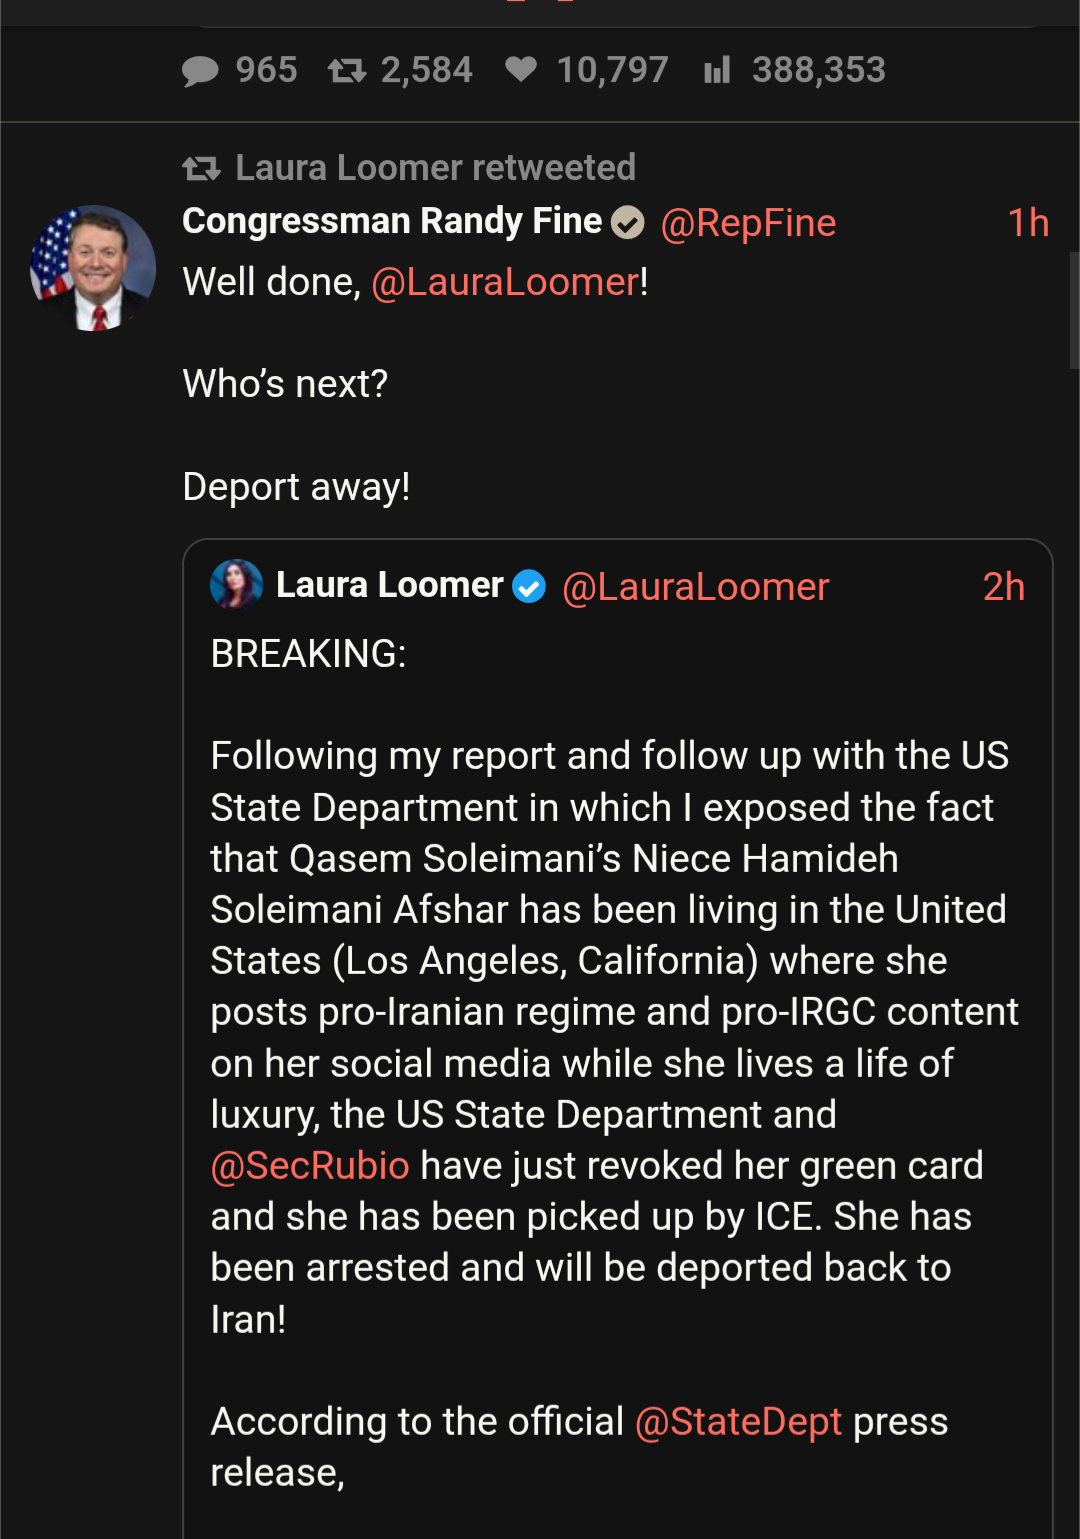Screen dimensions: 1080x1539
Task: Open the Congressman Randy Fine display name
Action: pos(392,221)
